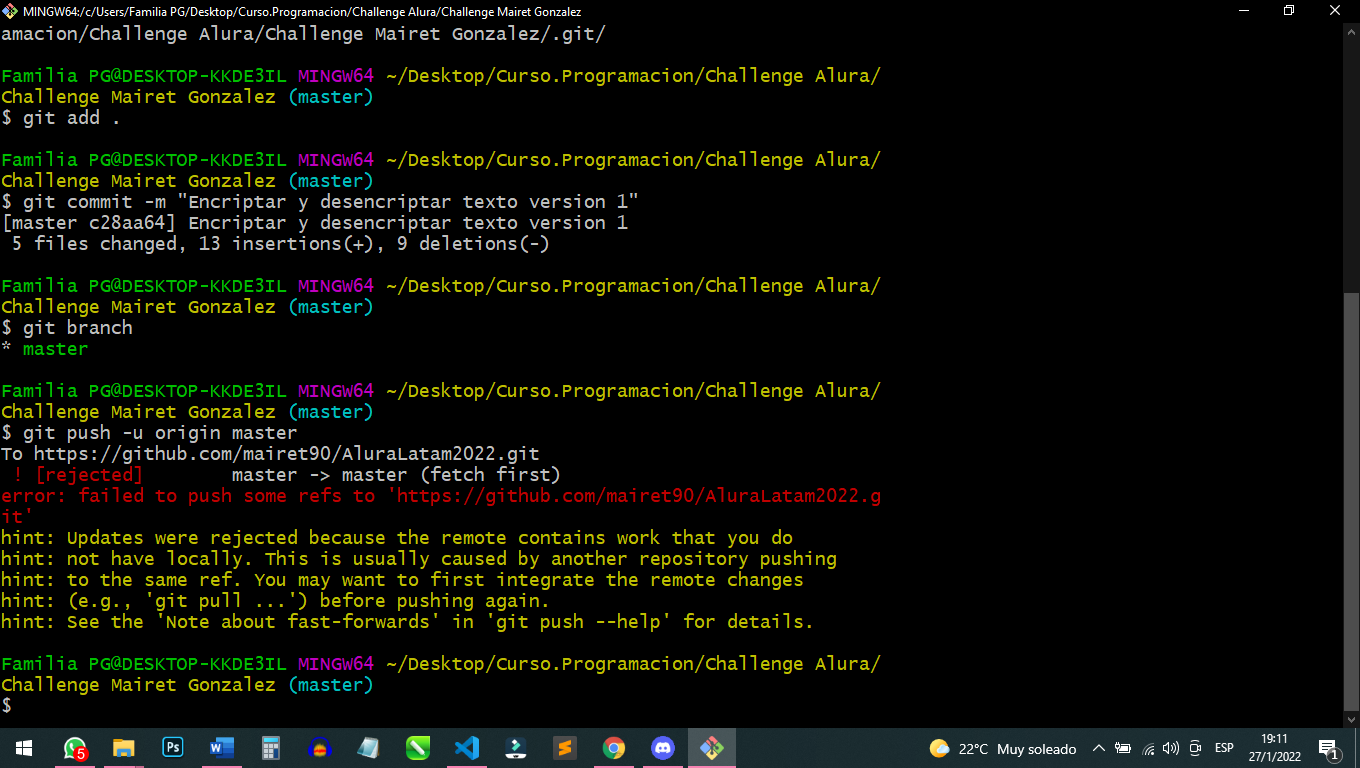Click the 'To https://github.com/mairet90' URL line

coord(270,454)
